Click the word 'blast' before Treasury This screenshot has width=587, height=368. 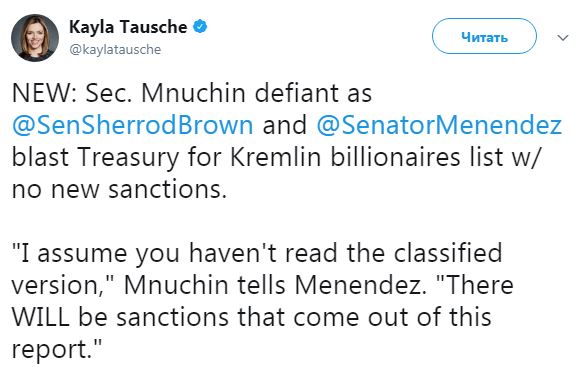[40, 157]
